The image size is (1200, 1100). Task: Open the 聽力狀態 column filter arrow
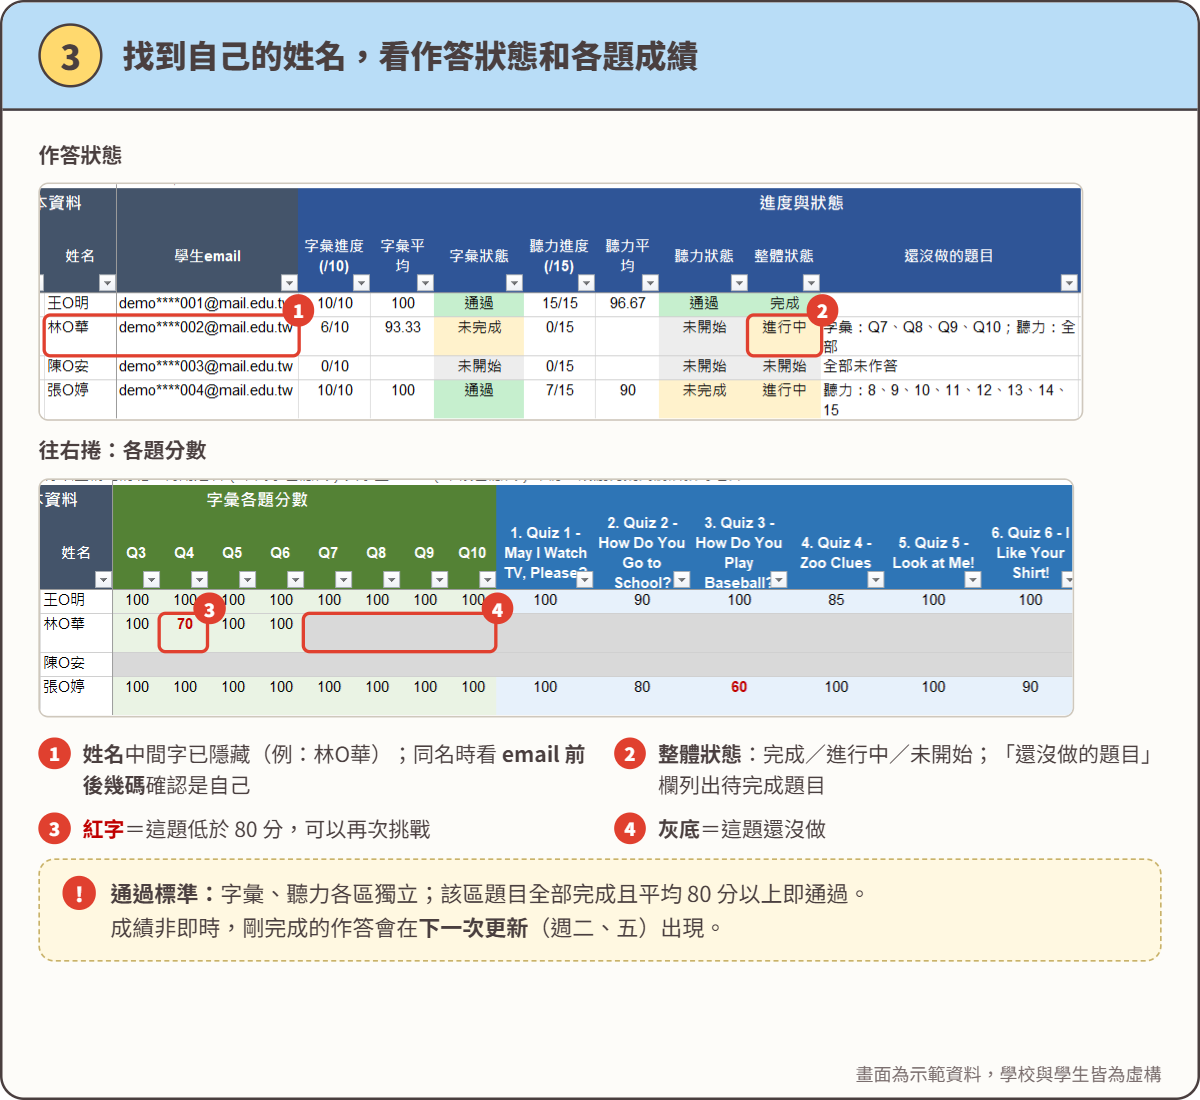coord(739,283)
